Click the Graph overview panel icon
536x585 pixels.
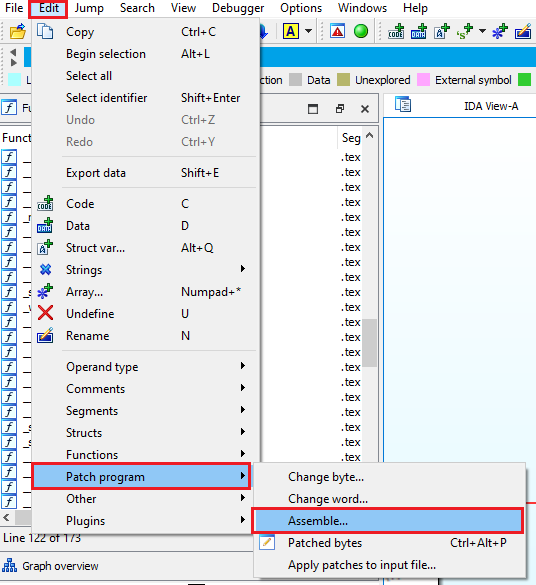[9, 565]
